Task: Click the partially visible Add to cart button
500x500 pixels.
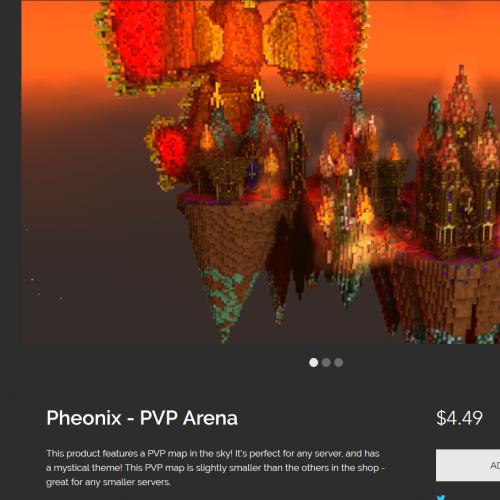Action: pos(468,465)
